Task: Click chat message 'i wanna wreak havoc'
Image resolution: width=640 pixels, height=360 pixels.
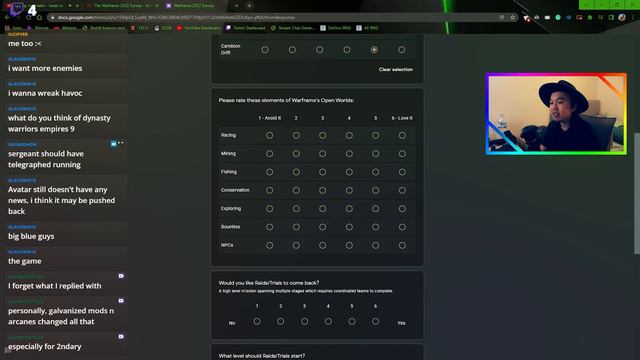Action: click(x=45, y=93)
